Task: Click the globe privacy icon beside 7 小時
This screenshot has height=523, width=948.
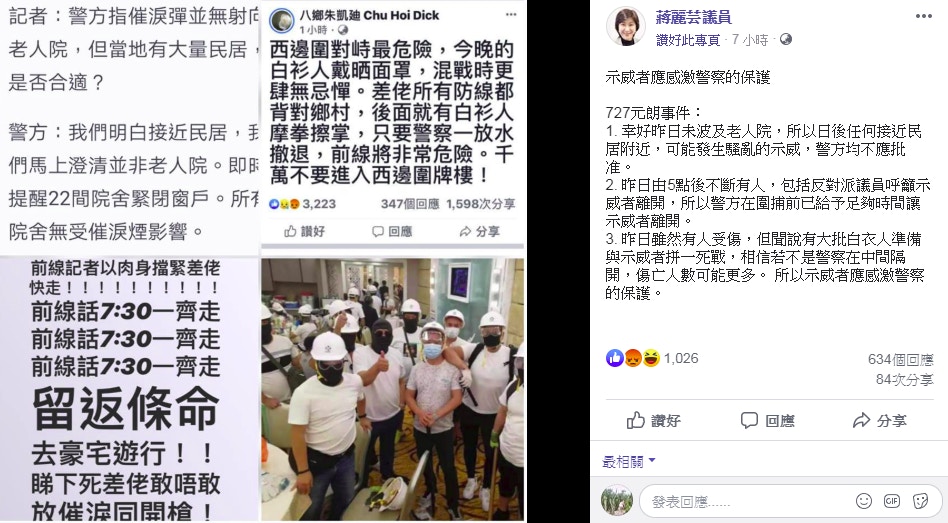Action: pyautogui.click(x=786, y=40)
